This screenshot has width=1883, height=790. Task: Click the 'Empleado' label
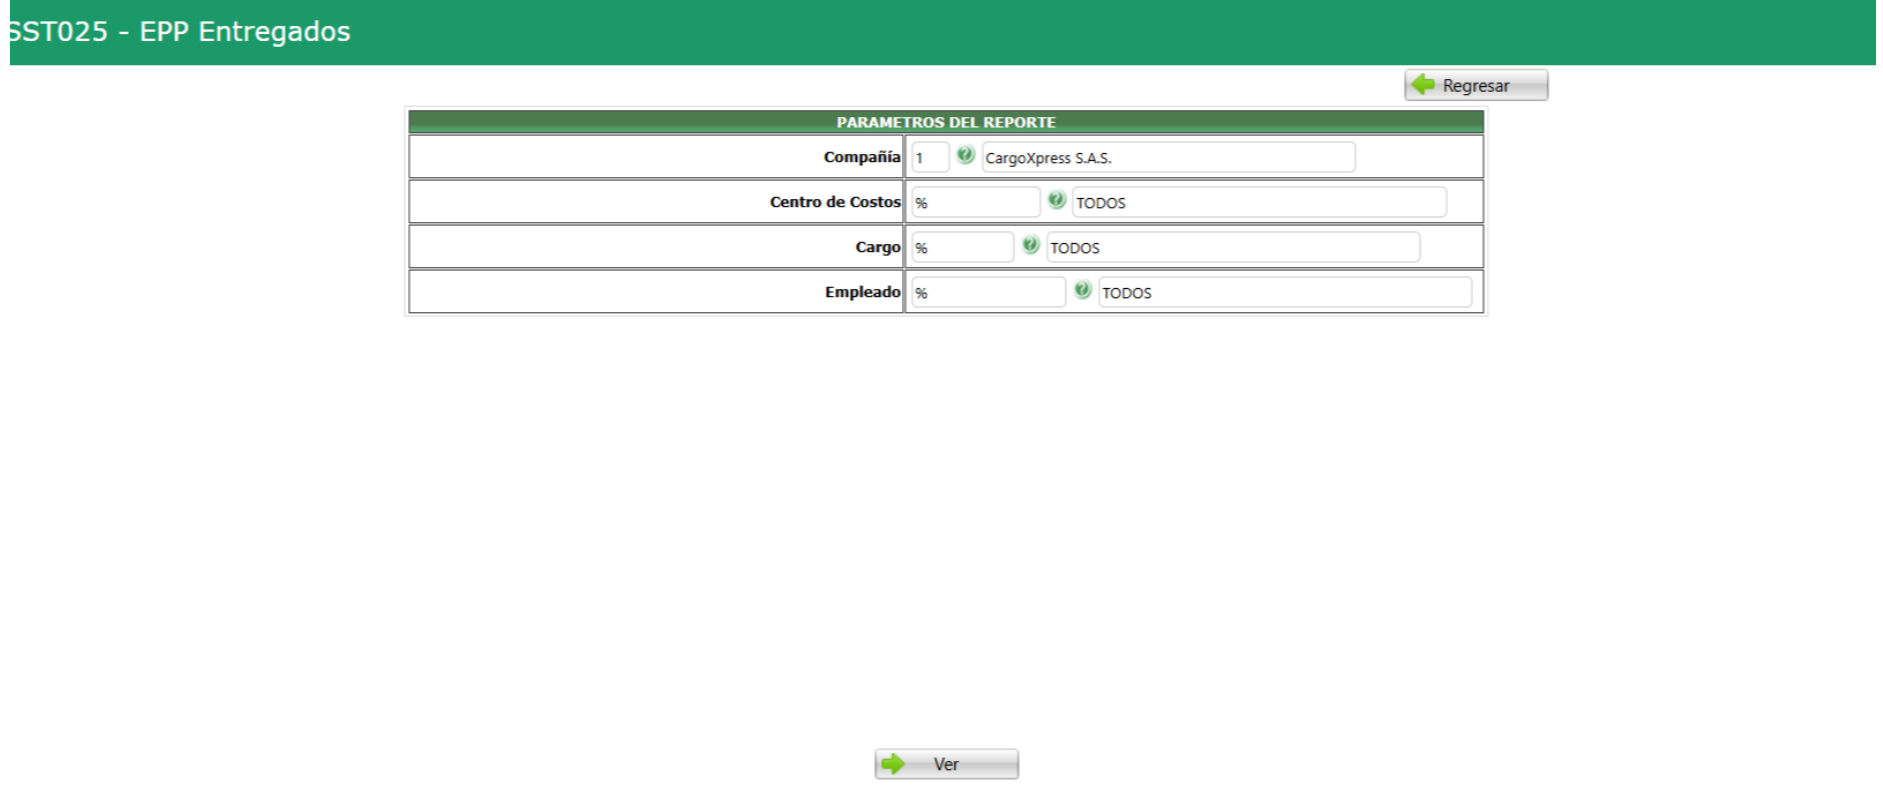[863, 292]
